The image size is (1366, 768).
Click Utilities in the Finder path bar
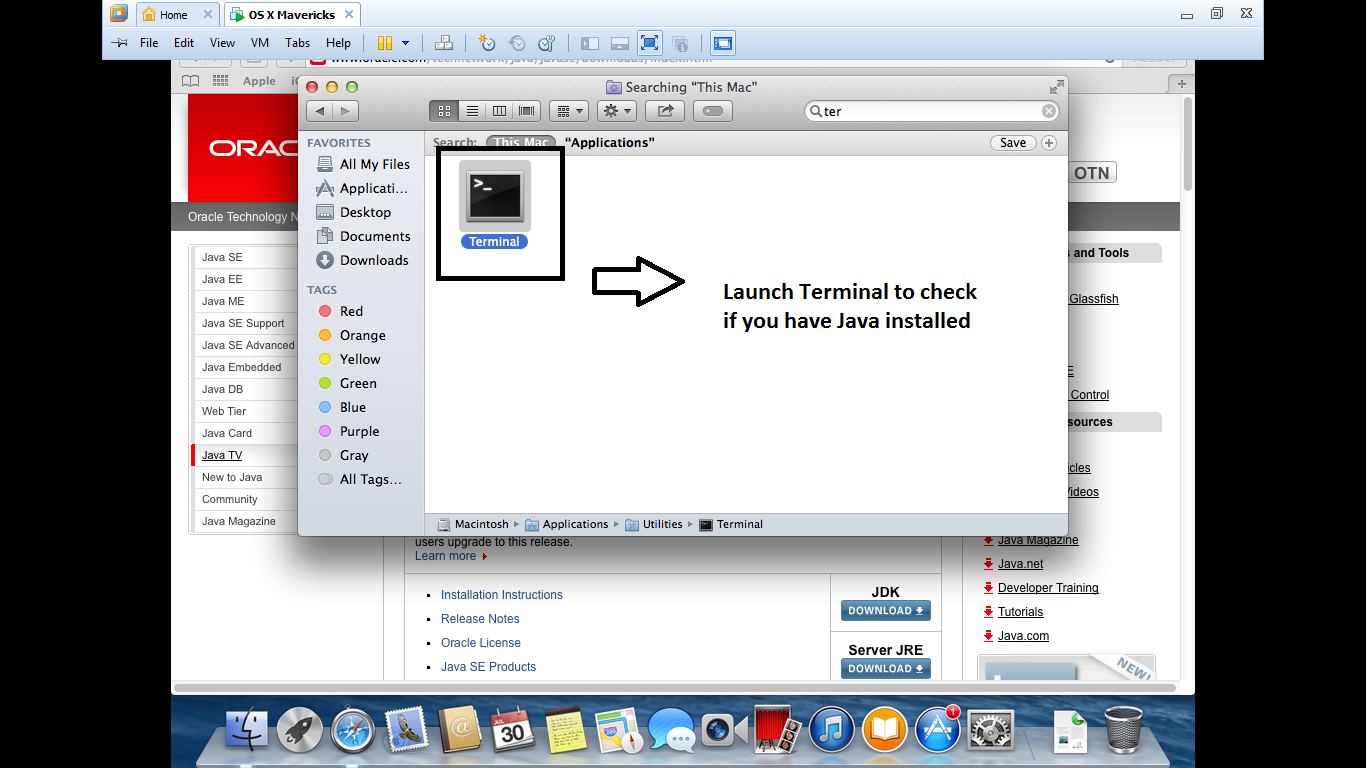(x=654, y=524)
